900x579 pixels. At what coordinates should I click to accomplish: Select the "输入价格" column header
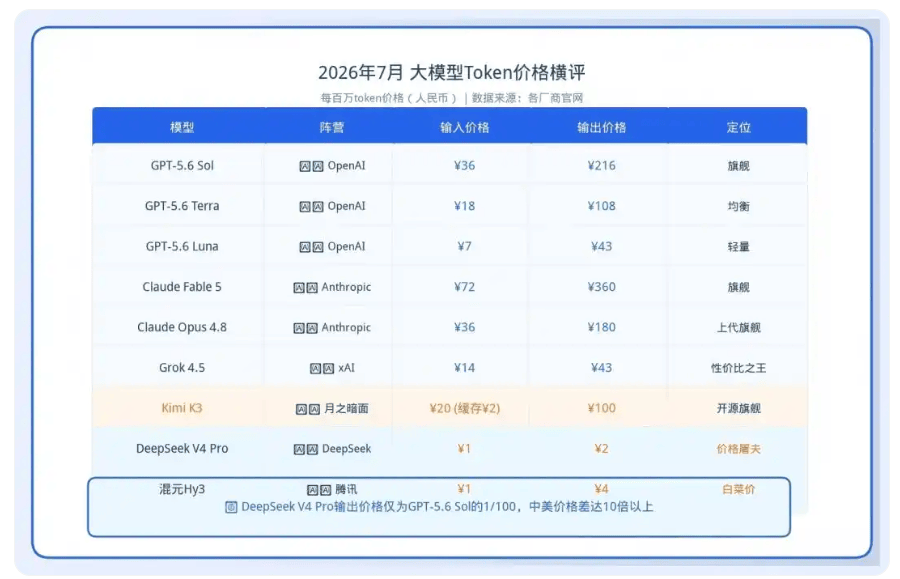(x=464, y=127)
